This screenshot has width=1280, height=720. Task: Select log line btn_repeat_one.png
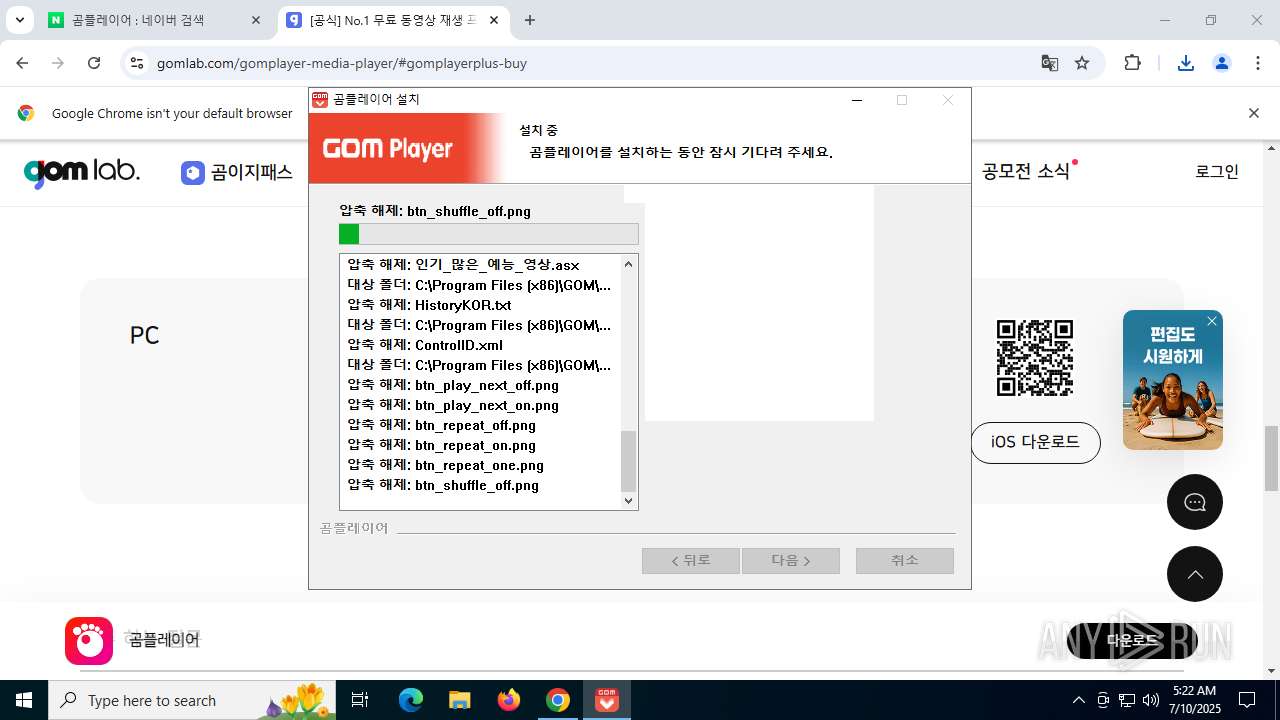[446, 465]
